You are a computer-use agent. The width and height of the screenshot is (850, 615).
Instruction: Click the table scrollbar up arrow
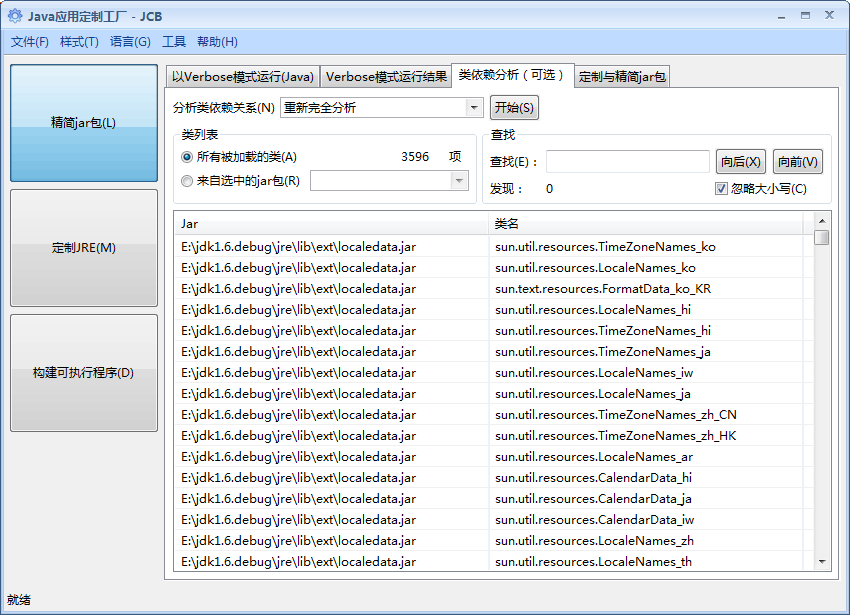[822, 221]
